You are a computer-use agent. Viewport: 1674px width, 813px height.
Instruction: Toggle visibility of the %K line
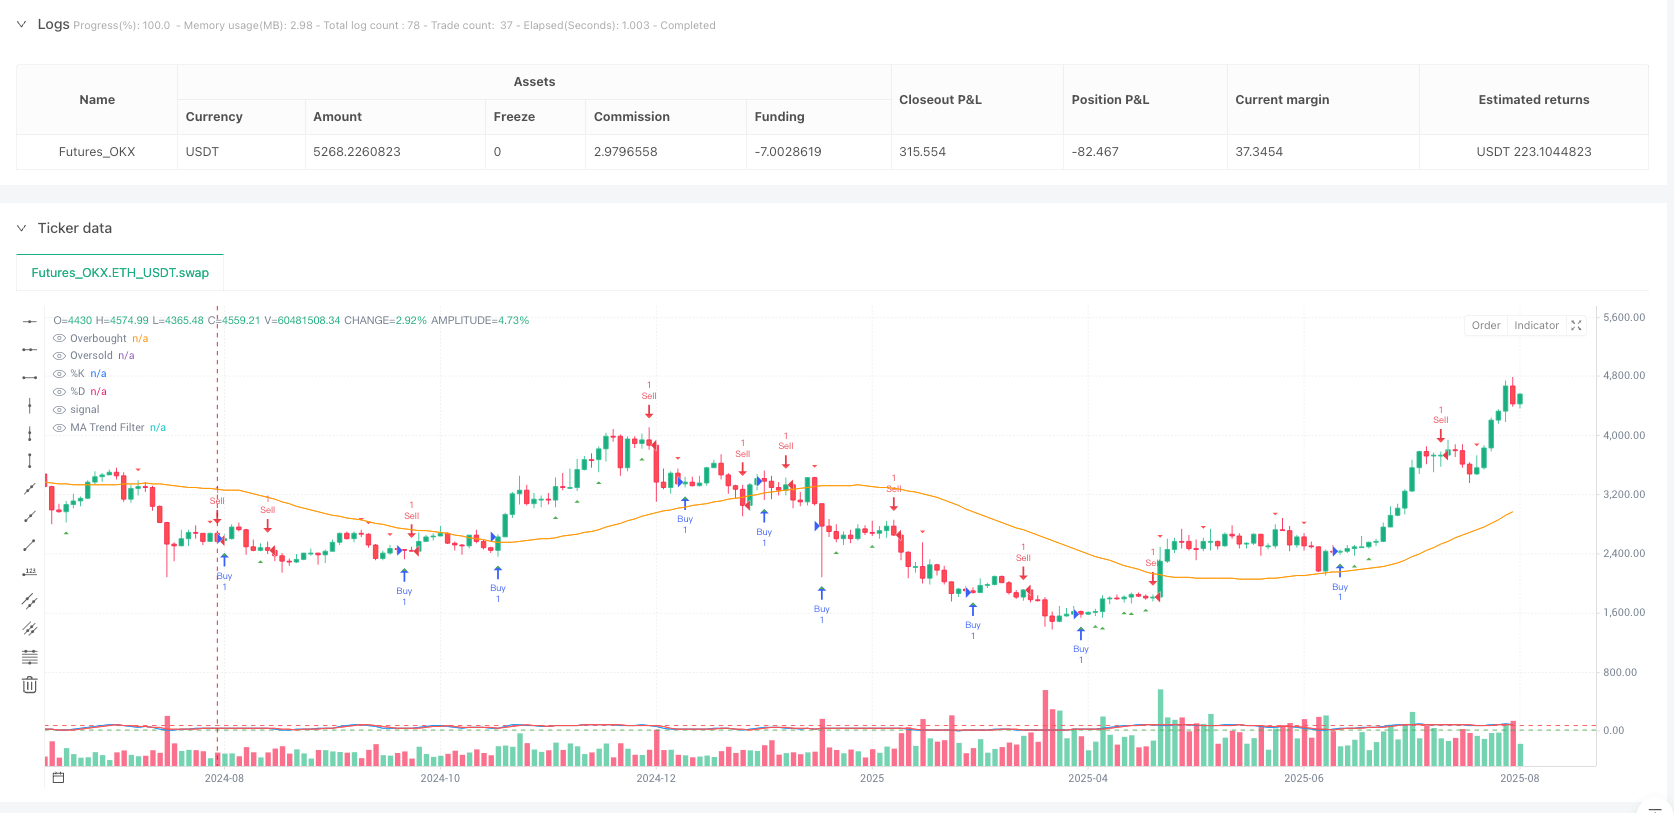pyautogui.click(x=59, y=374)
